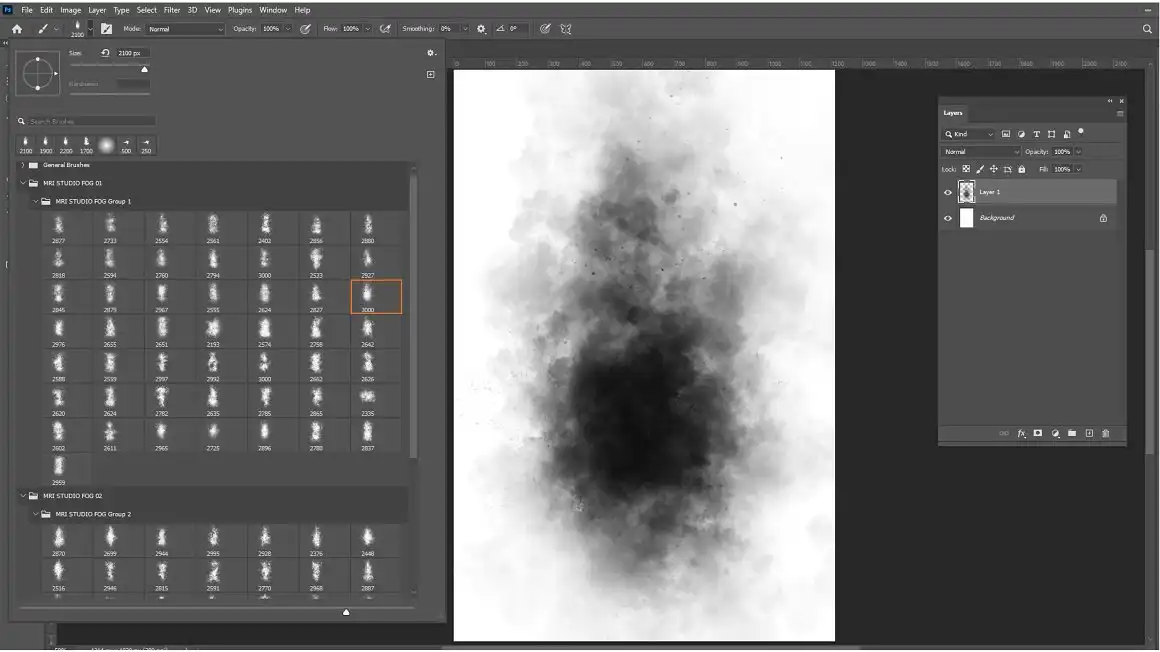
Task: Lock all layer attributes
Action: coord(1022,169)
